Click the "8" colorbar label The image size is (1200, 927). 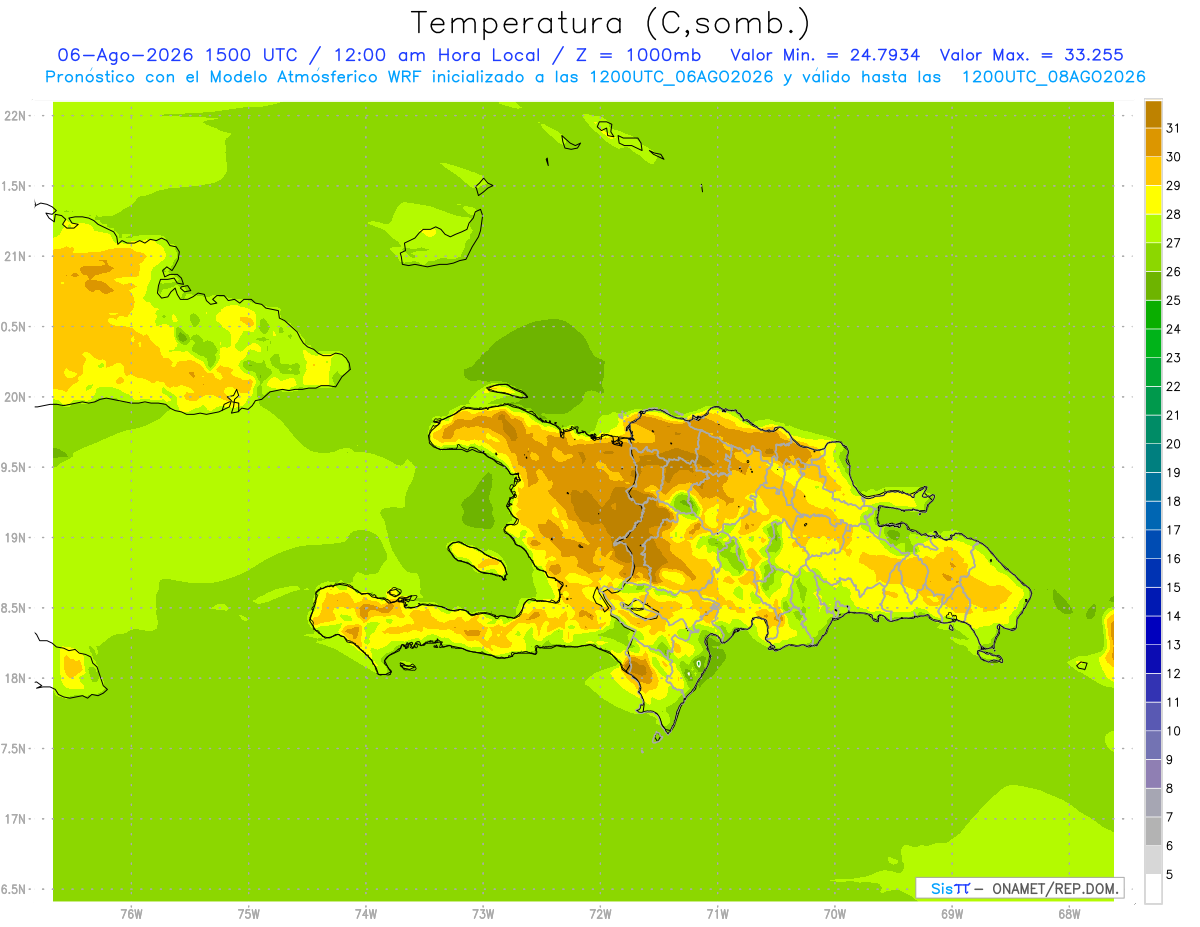[x=1169, y=789]
